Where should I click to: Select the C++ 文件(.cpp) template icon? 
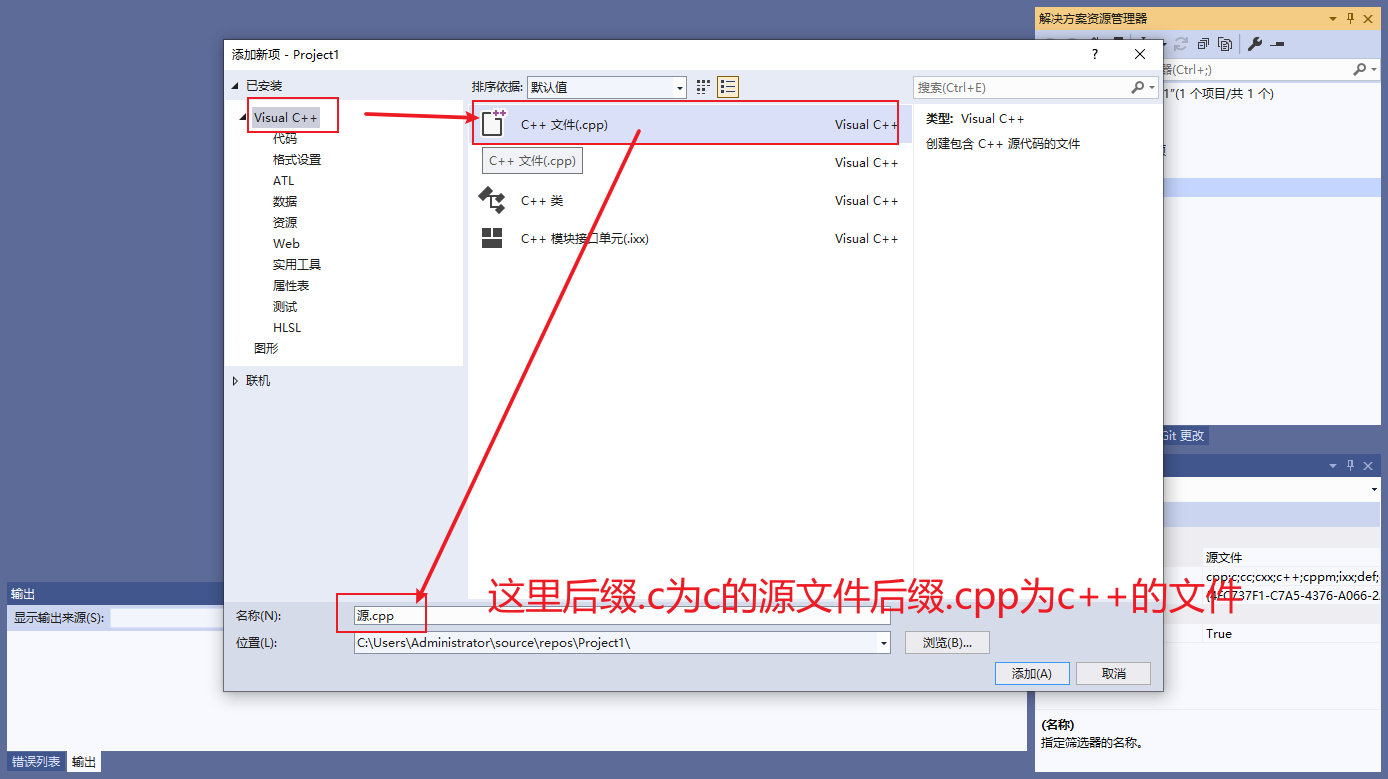pos(493,123)
